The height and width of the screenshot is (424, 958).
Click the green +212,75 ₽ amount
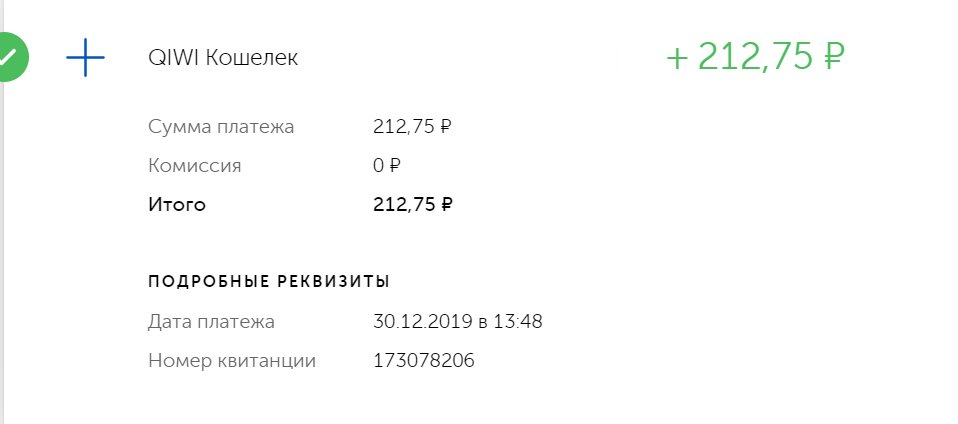click(756, 57)
